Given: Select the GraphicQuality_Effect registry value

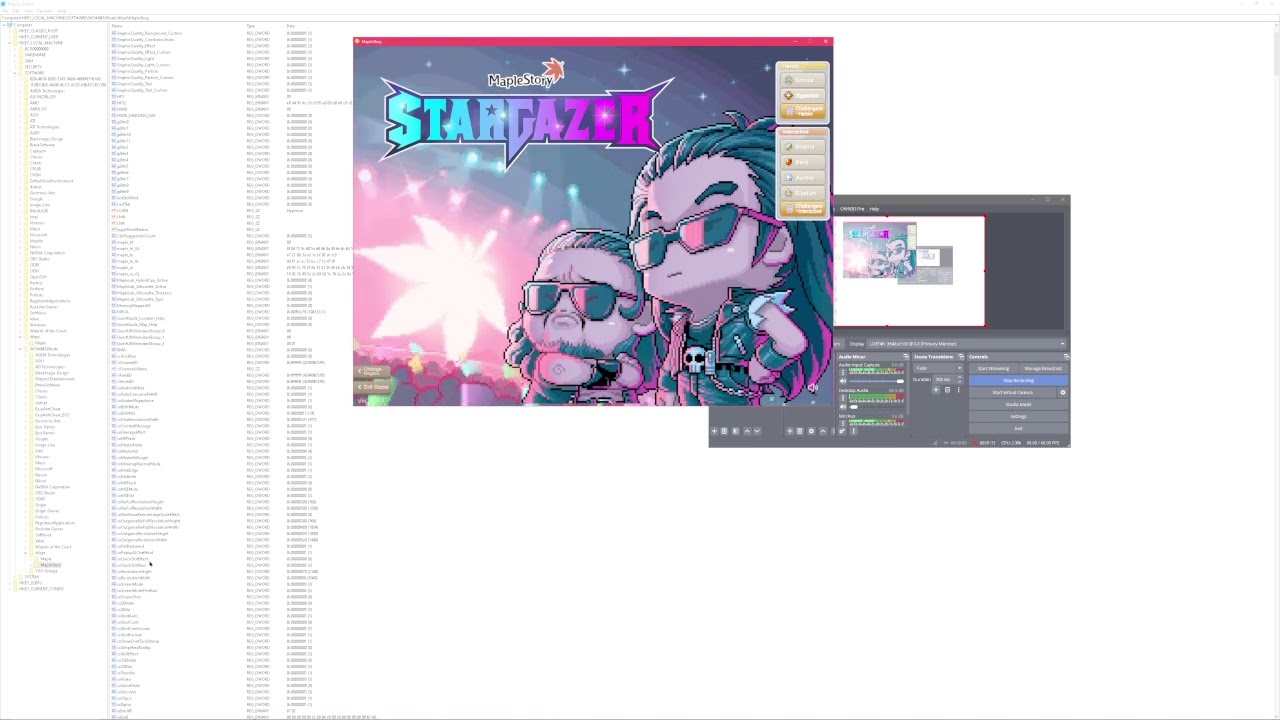Looking at the screenshot, I should coord(136,46).
